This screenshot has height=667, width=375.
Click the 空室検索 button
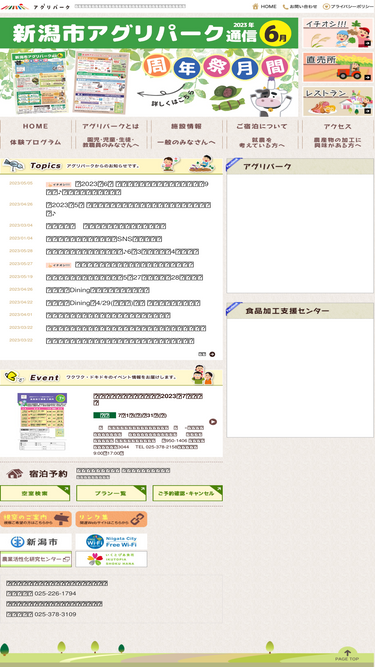[35, 493]
